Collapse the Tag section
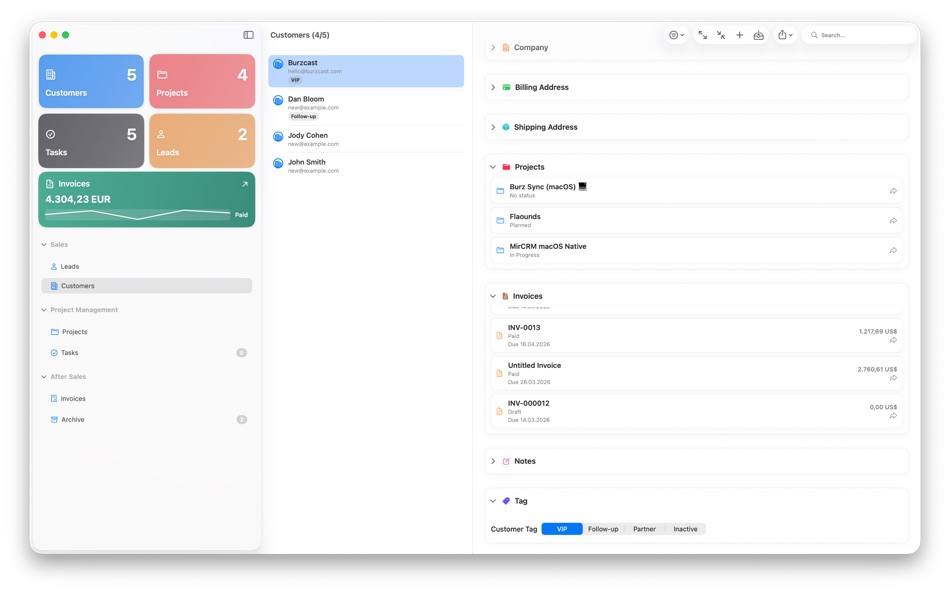The width and height of the screenshot is (950, 594). [x=493, y=501]
